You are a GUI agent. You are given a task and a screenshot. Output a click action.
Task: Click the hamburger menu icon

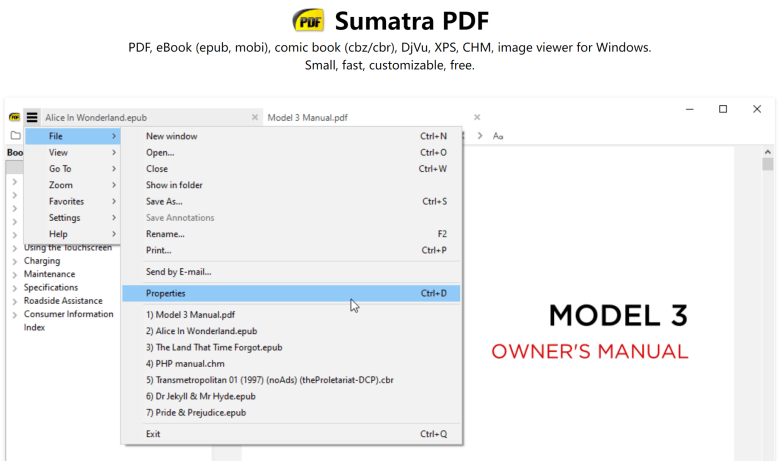pyautogui.click(x=32, y=117)
